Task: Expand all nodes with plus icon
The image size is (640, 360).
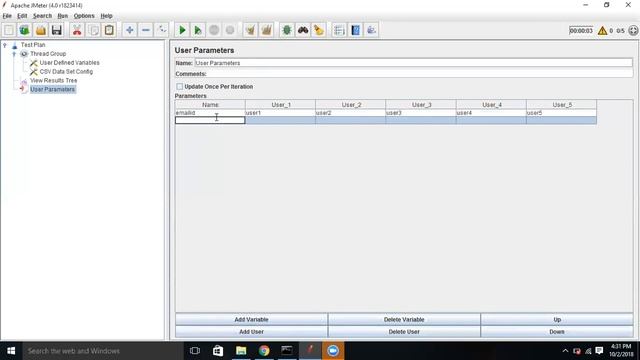Action: (x=129, y=30)
